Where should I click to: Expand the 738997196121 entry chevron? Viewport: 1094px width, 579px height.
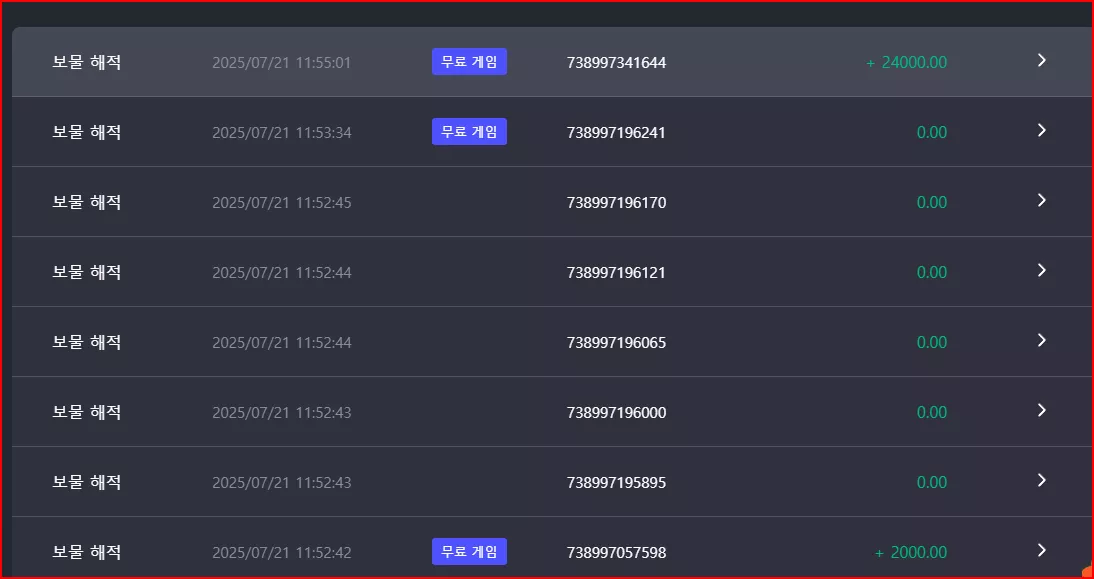click(x=1042, y=271)
